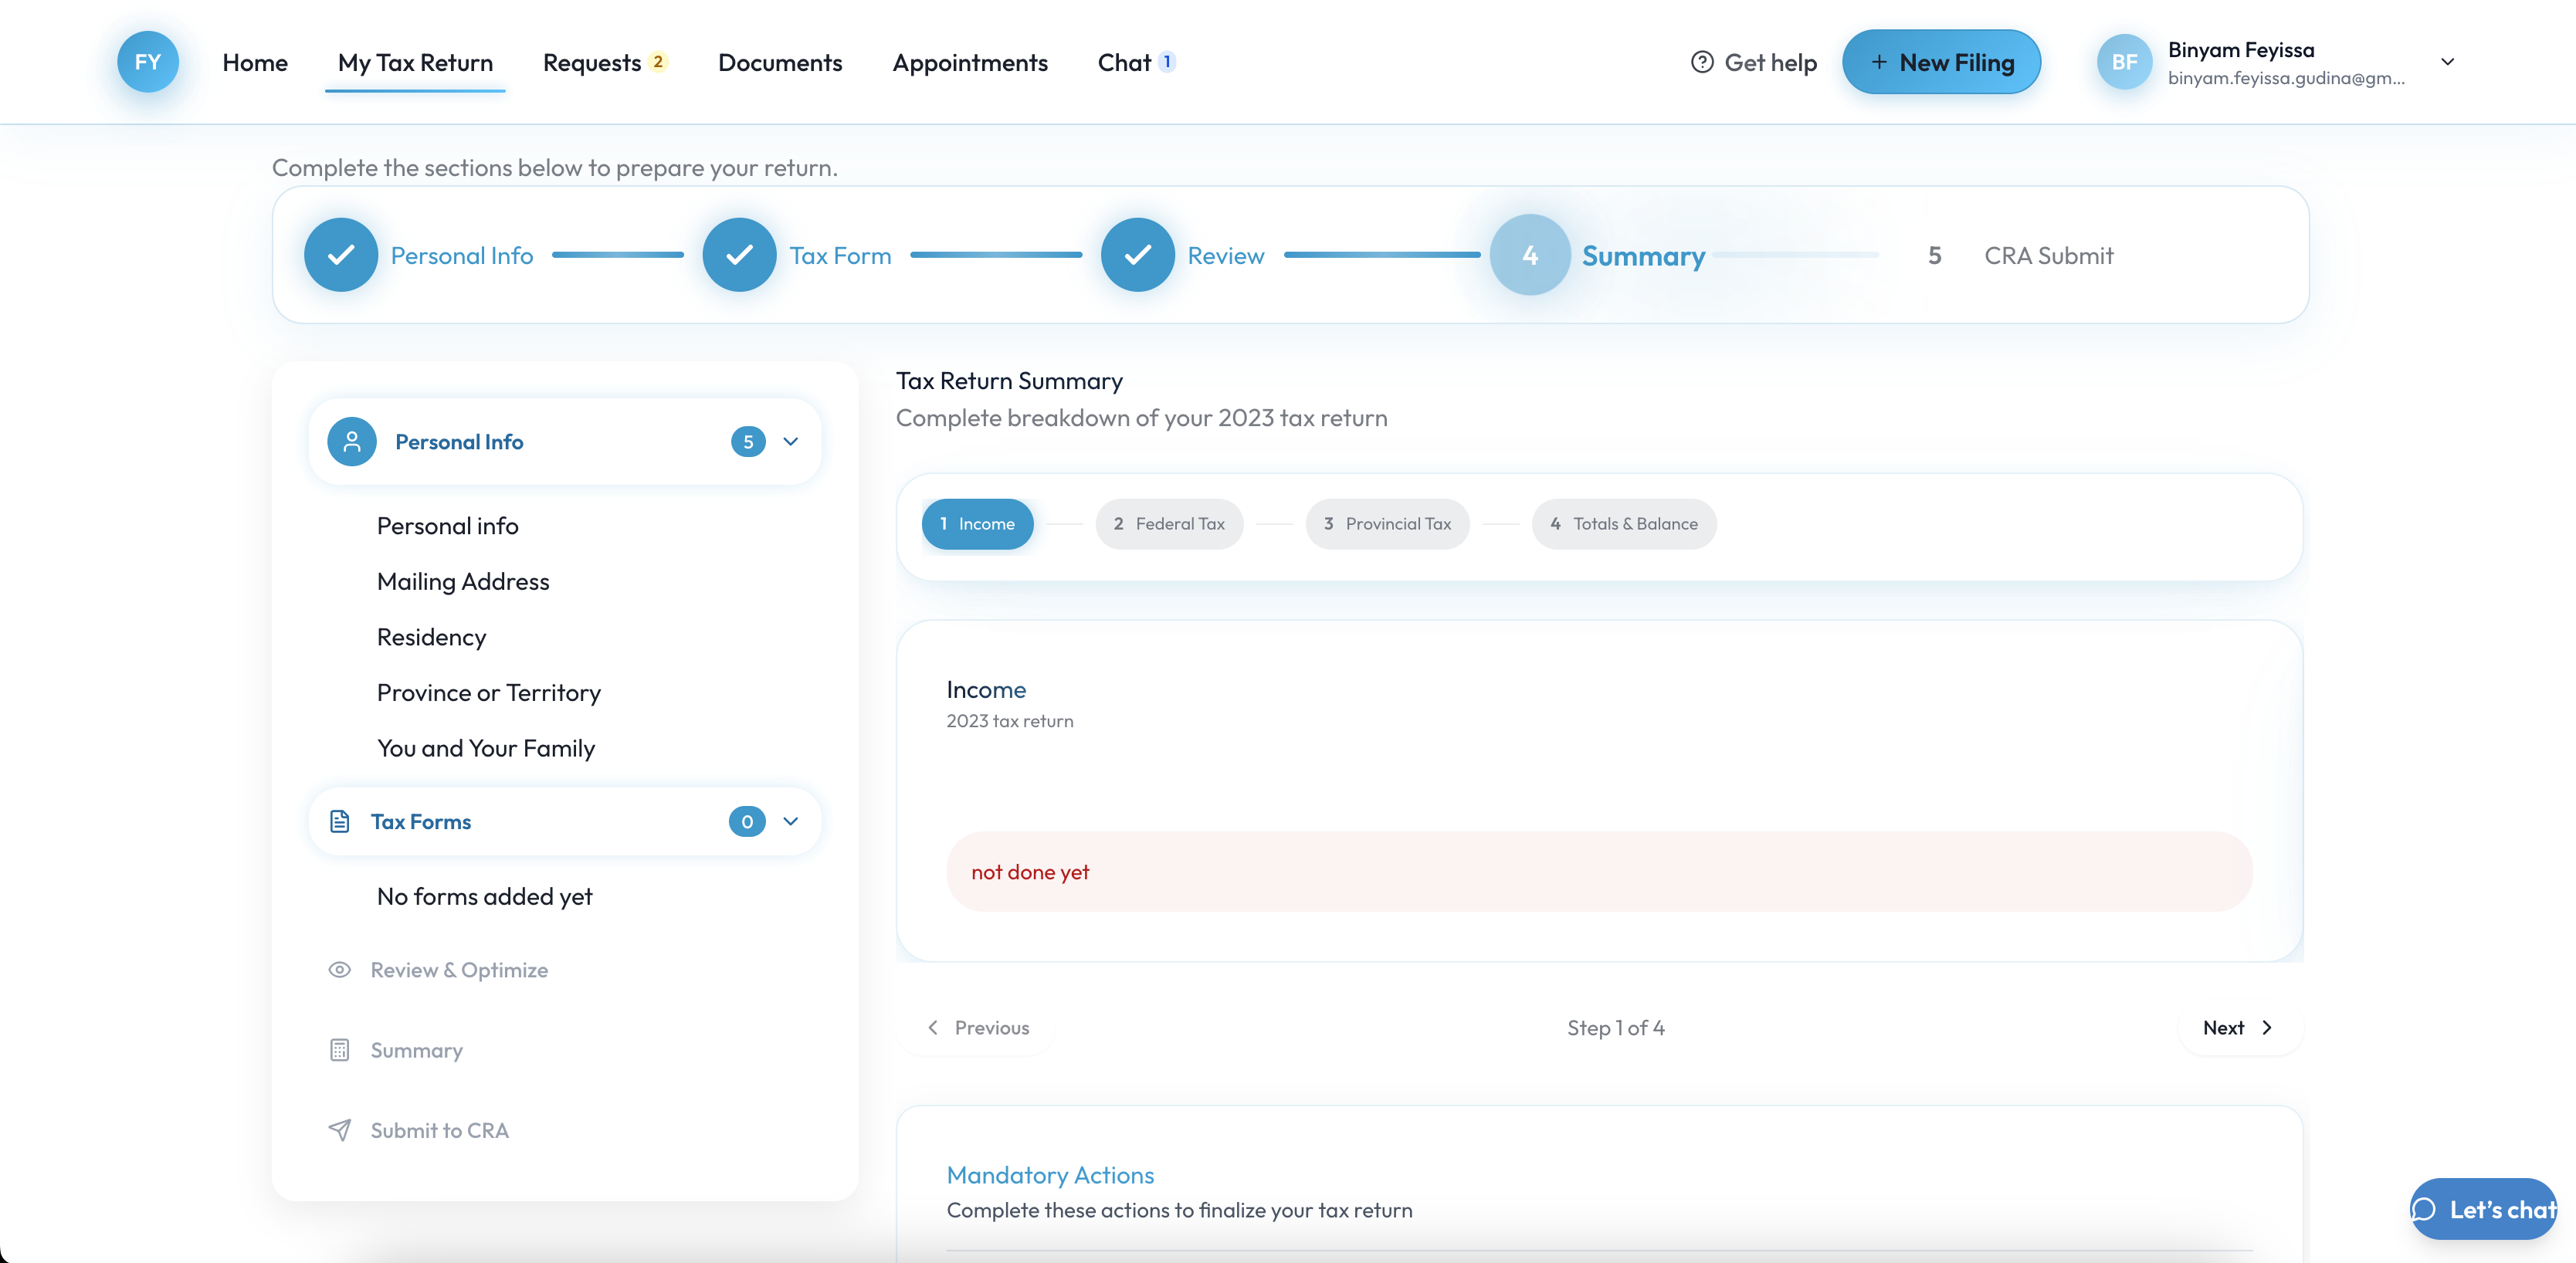Click the completed Tax Form step checkmark

739,255
